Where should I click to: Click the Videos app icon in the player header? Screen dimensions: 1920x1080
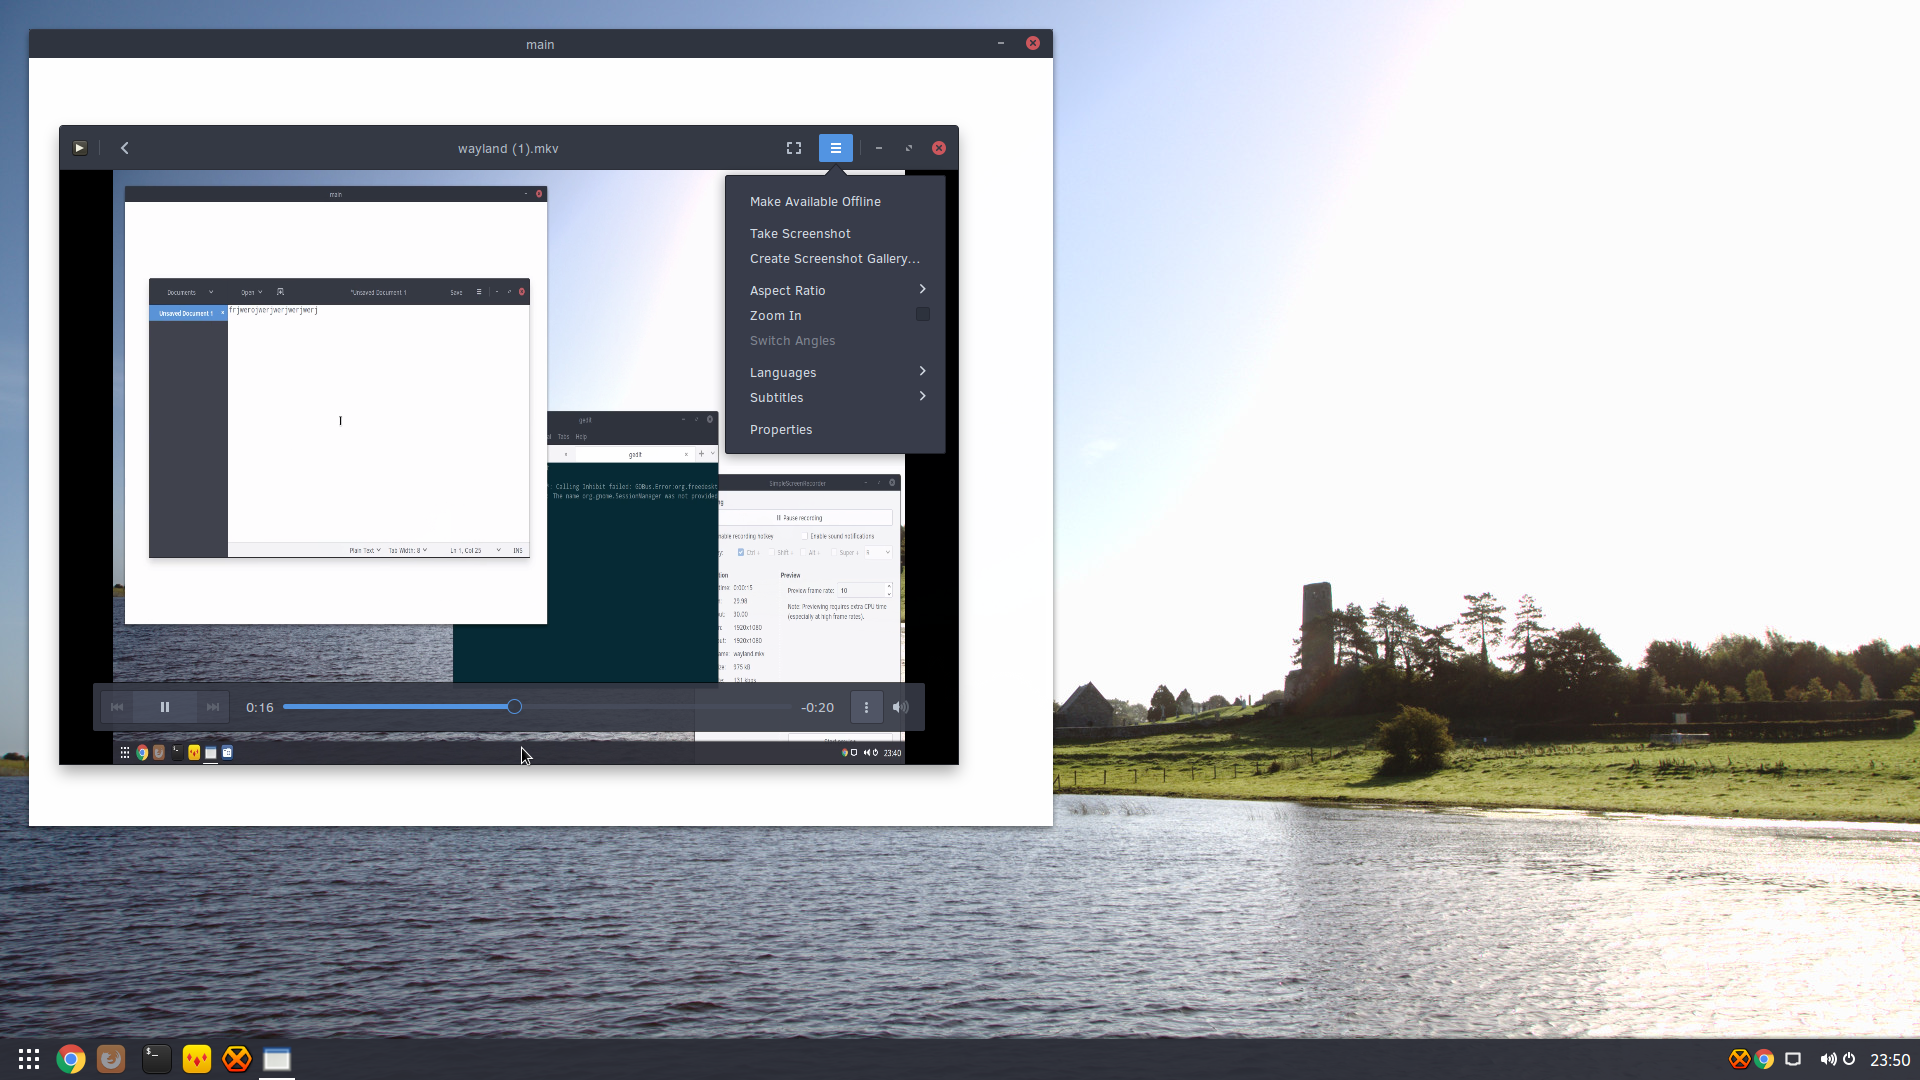(80, 148)
